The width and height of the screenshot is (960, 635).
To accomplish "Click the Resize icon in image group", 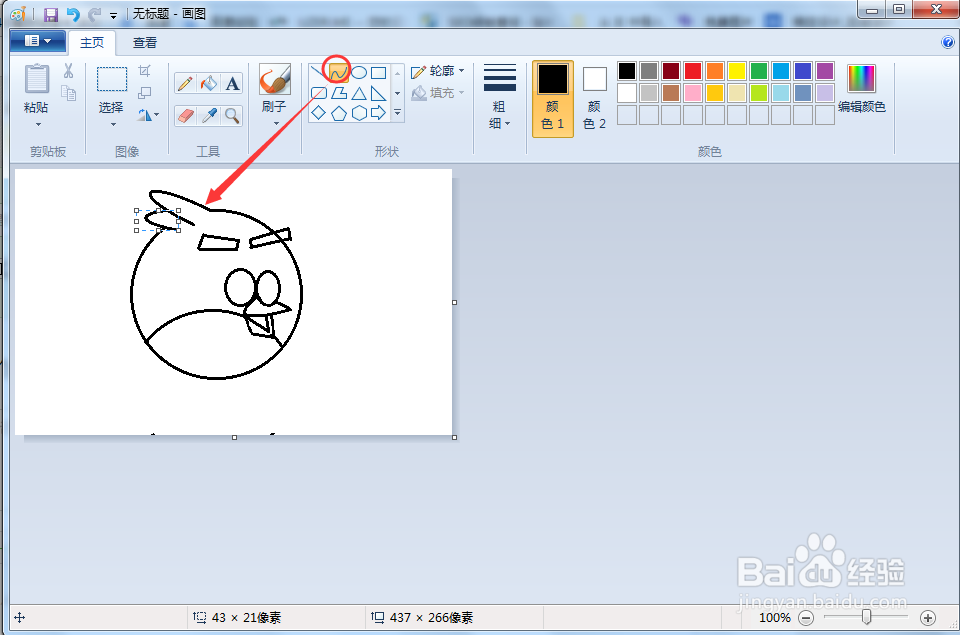I will (144, 92).
